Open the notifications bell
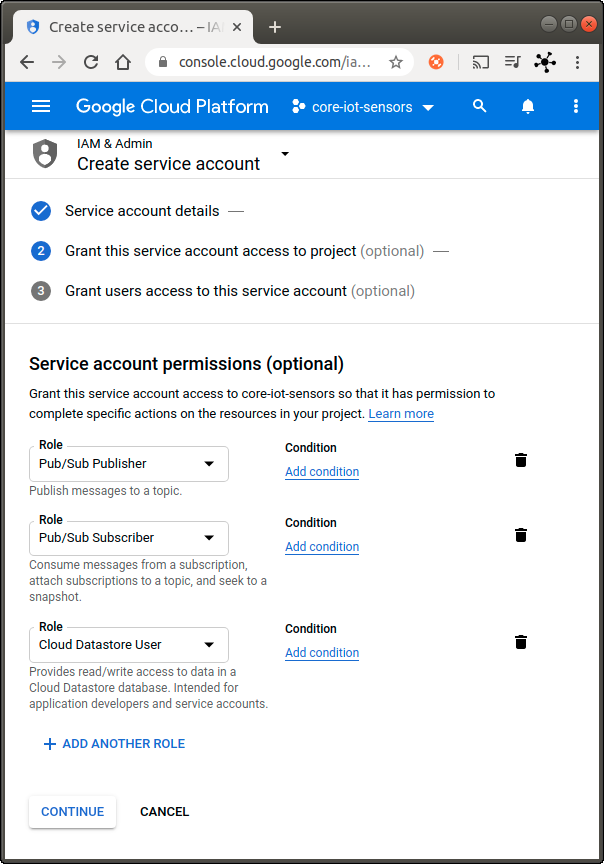This screenshot has height=864, width=604. coord(528,106)
